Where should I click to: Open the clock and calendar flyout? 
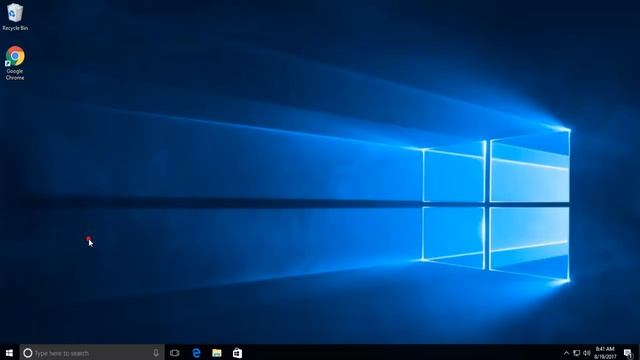tap(605, 353)
